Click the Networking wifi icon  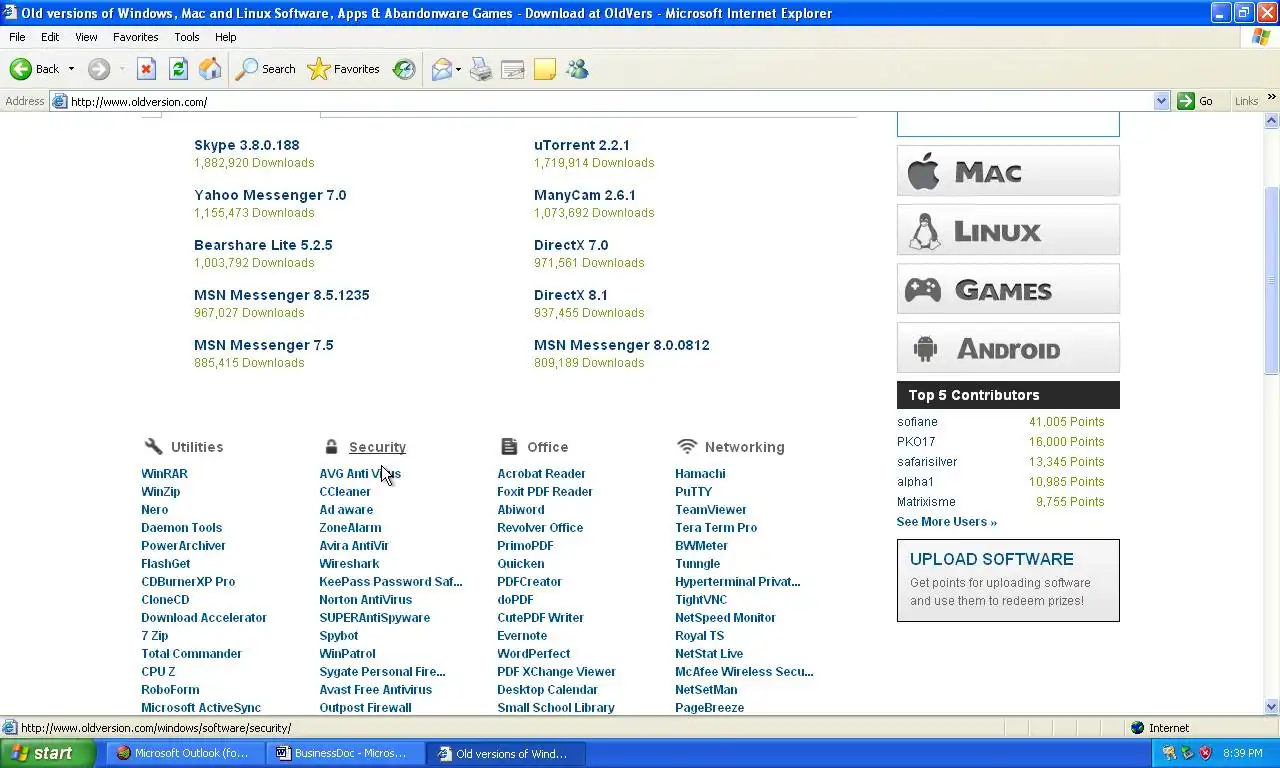(686, 446)
